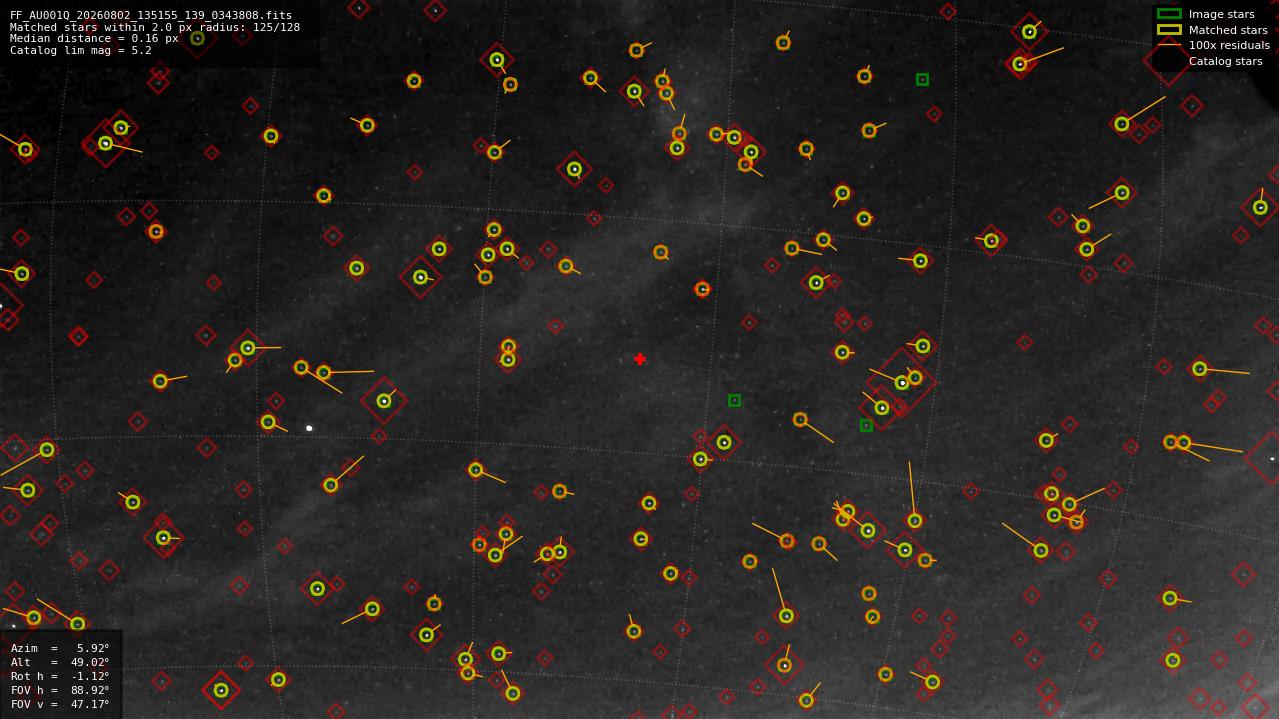
Task: Select the bright white unmarked star spot
Action: click(x=309, y=428)
